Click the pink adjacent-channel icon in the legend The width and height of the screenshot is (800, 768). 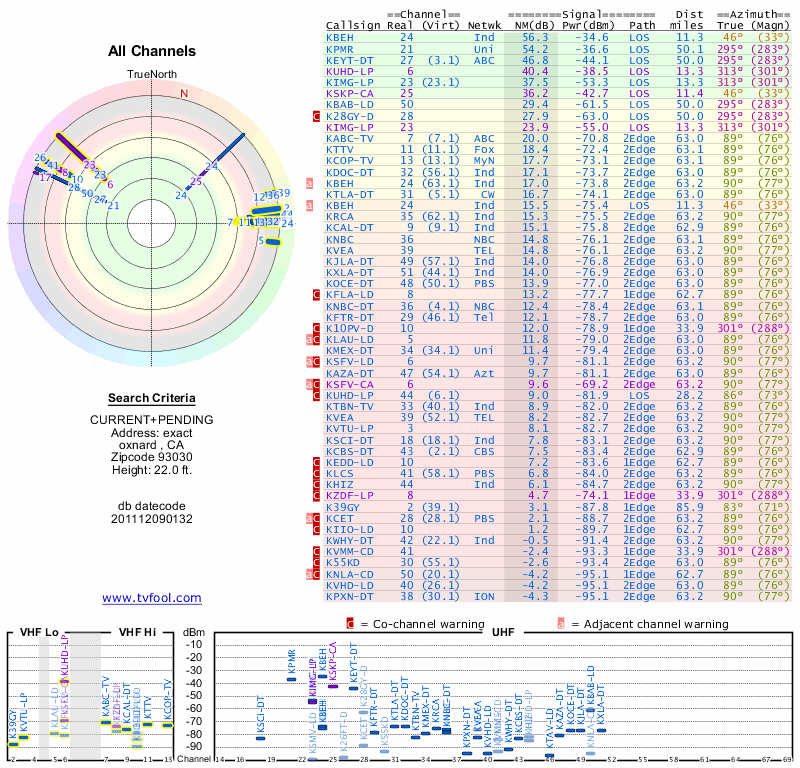point(561,624)
